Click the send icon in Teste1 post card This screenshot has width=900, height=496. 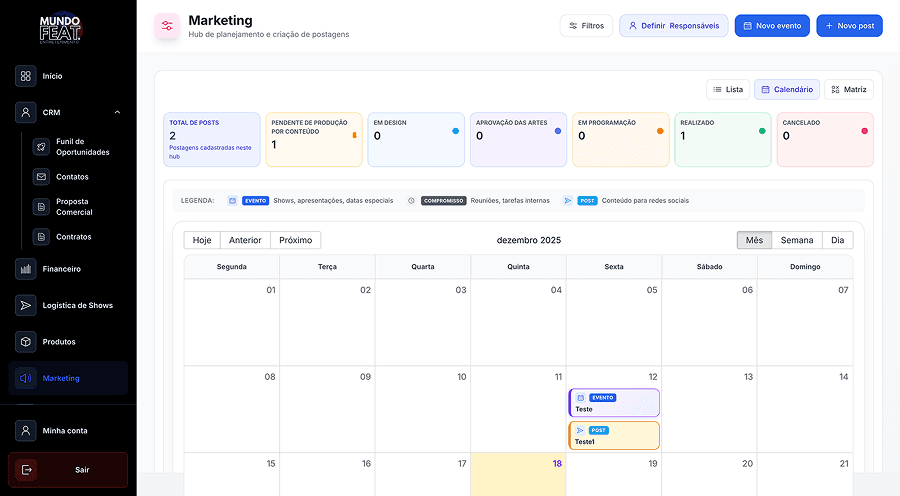point(580,431)
